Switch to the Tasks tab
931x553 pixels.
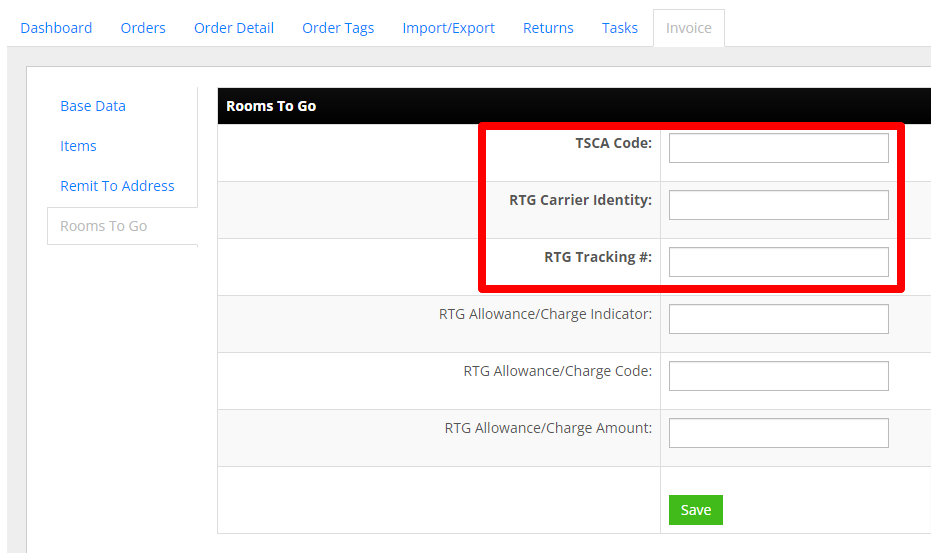point(619,28)
